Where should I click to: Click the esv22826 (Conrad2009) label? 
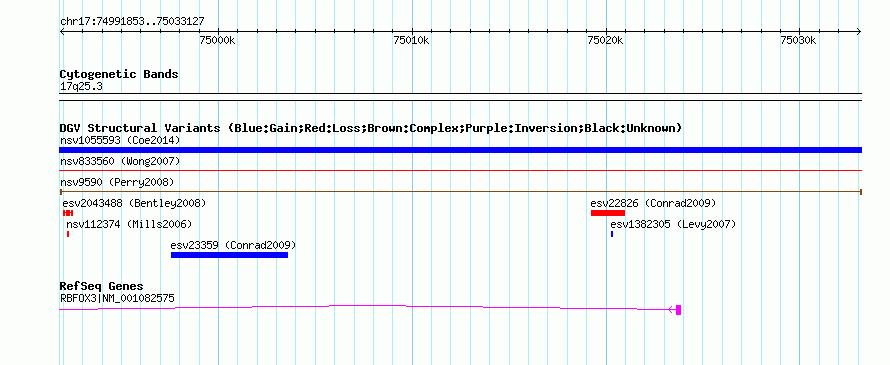click(x=653, y=203)
